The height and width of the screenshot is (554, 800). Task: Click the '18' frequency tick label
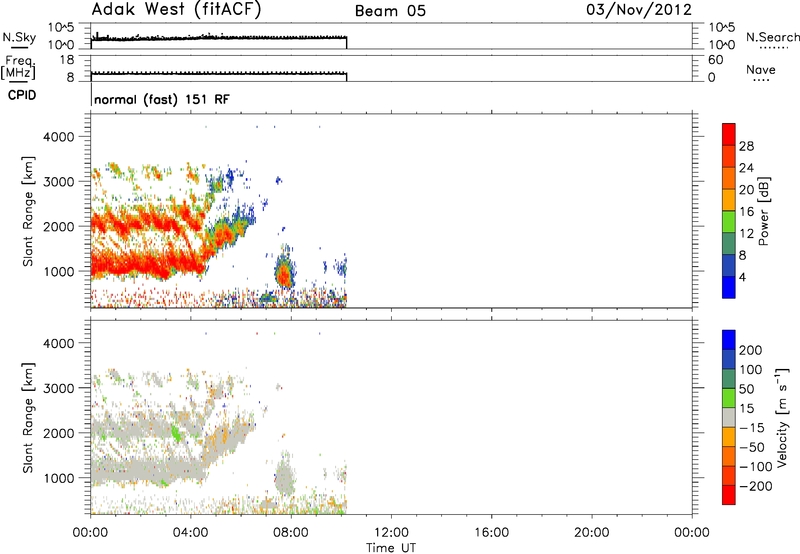[x=66, y=60]
